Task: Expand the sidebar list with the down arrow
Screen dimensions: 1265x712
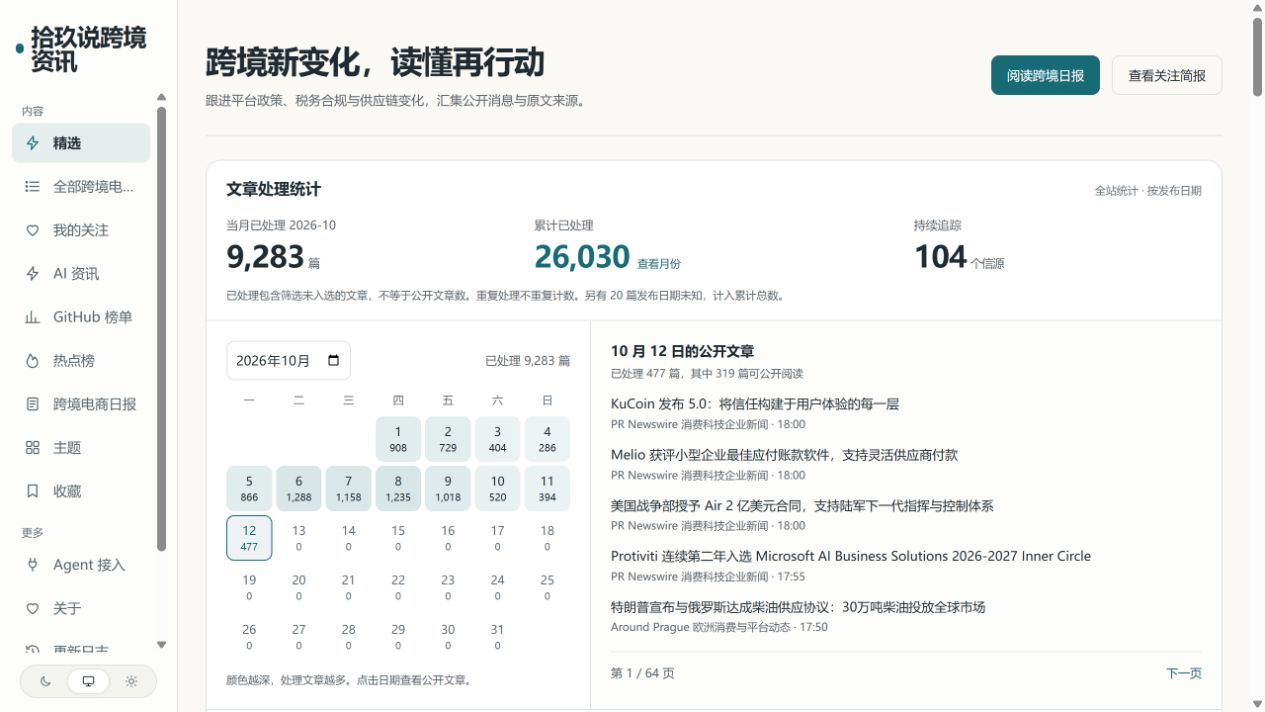Action: [x=162, y=645]
